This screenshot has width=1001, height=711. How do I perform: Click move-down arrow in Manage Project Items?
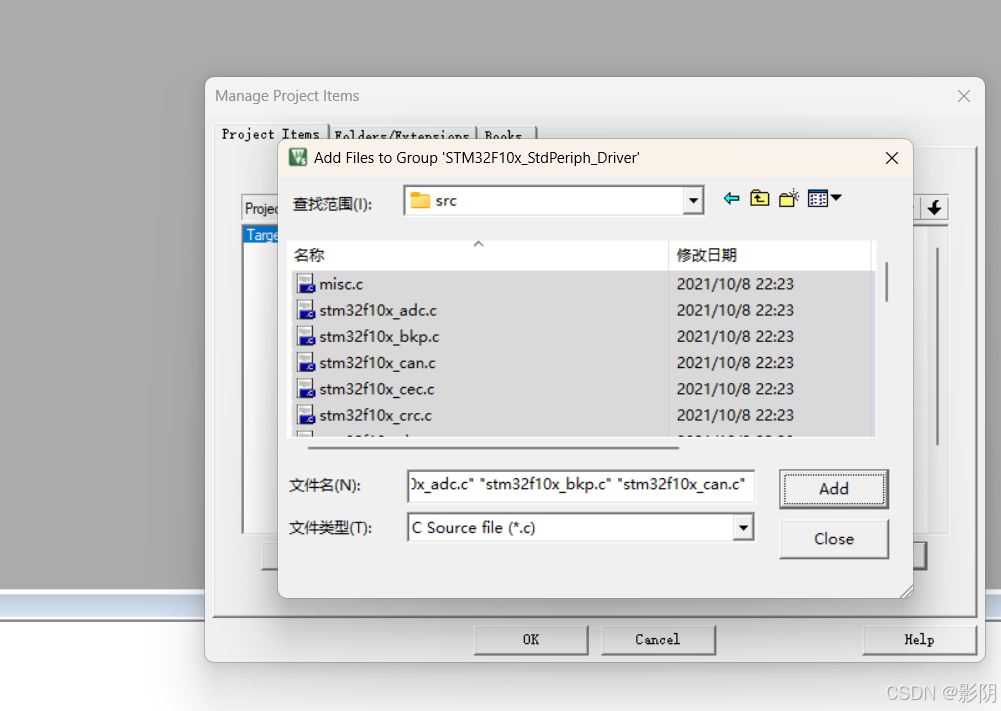pyautogui.click(x=935, y=207)
